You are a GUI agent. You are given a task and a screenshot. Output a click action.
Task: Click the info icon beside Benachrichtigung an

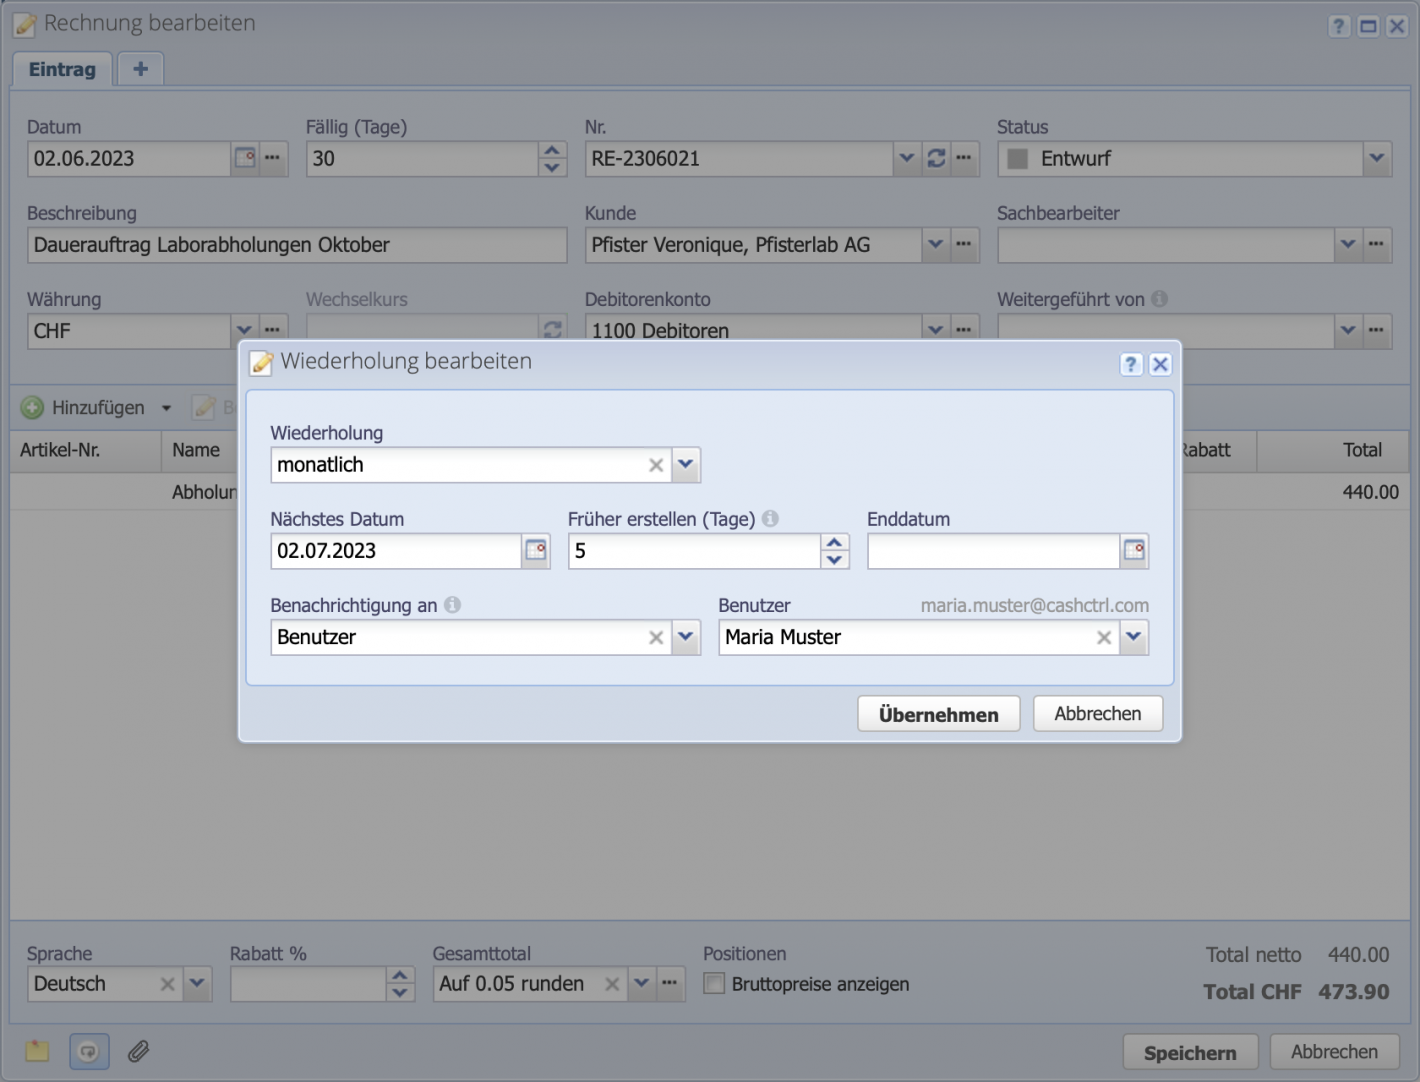(x=453, y=604)
